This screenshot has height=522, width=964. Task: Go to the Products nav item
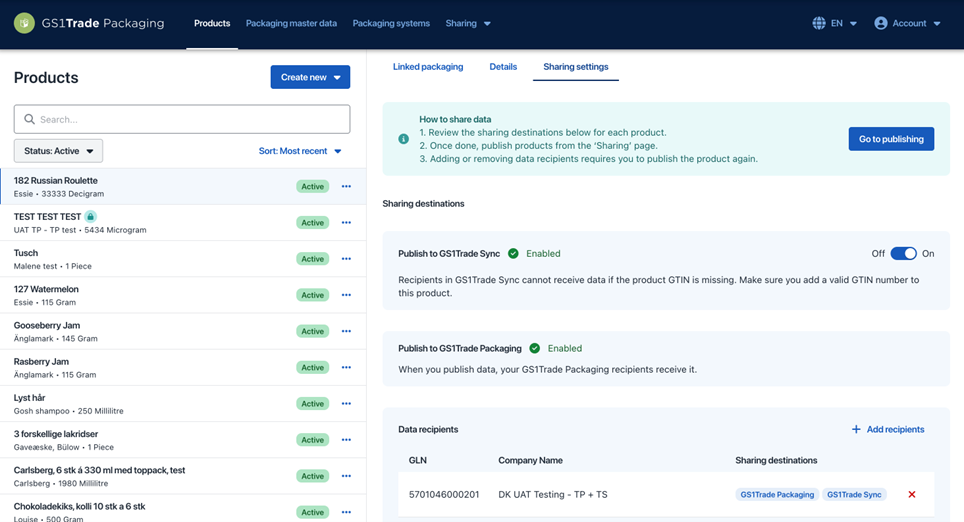click(212, 23)
